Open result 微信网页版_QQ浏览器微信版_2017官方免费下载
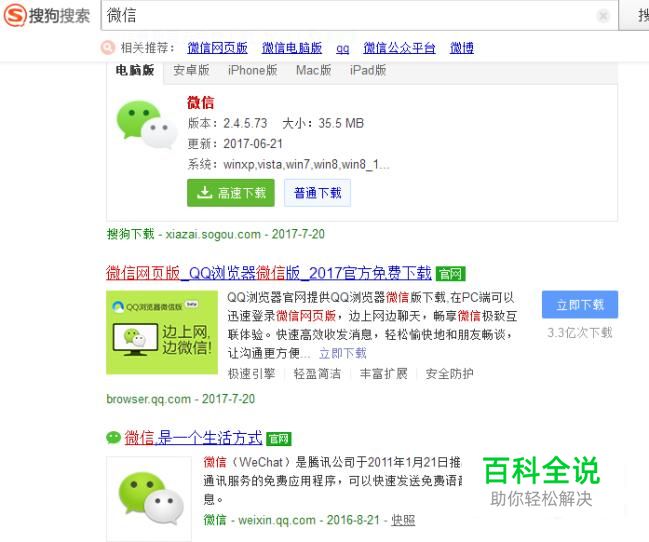Screen dimensions: 649x542 pyautogui.click(x=269, y=273)
